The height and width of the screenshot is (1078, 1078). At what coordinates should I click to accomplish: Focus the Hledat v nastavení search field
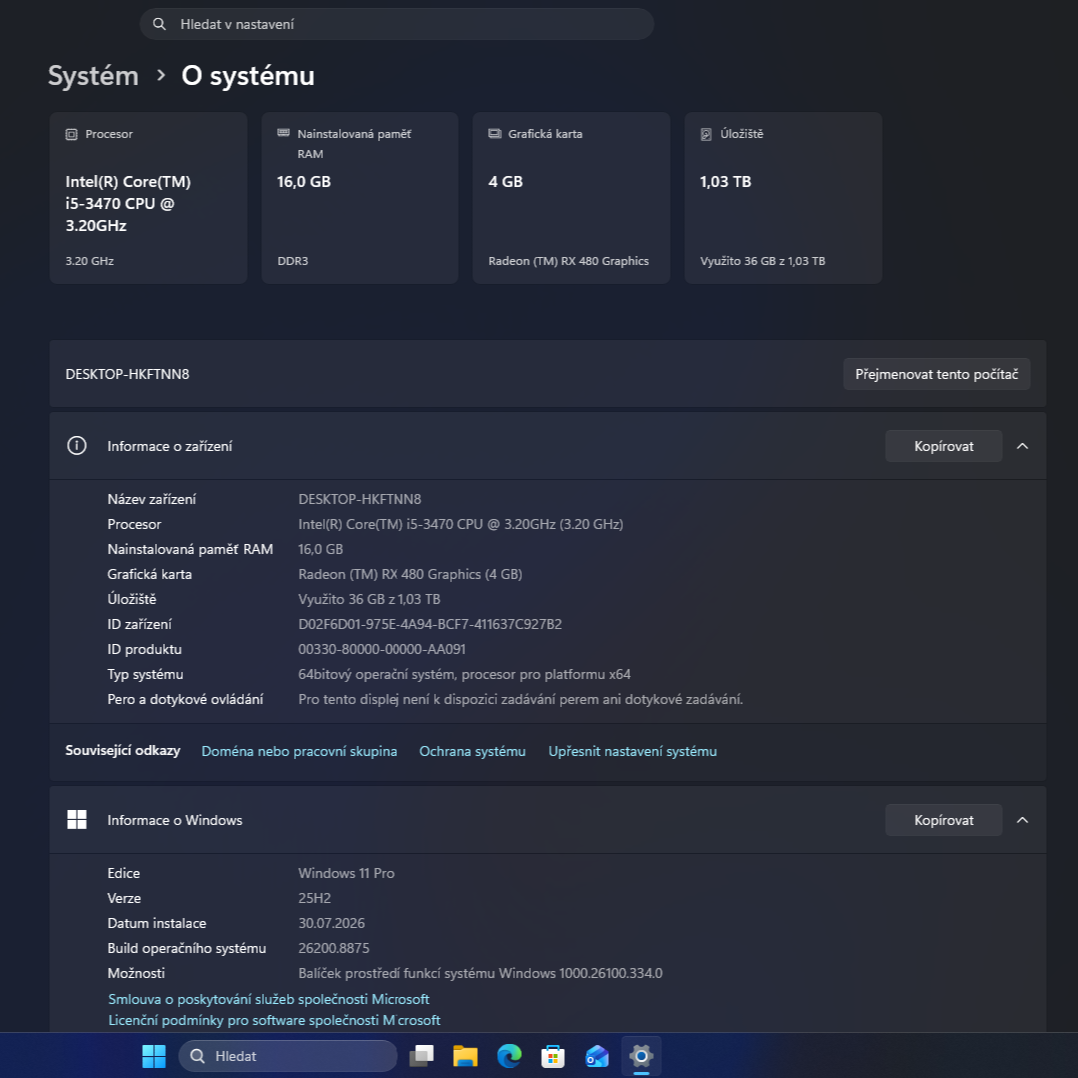click(397, 24)
